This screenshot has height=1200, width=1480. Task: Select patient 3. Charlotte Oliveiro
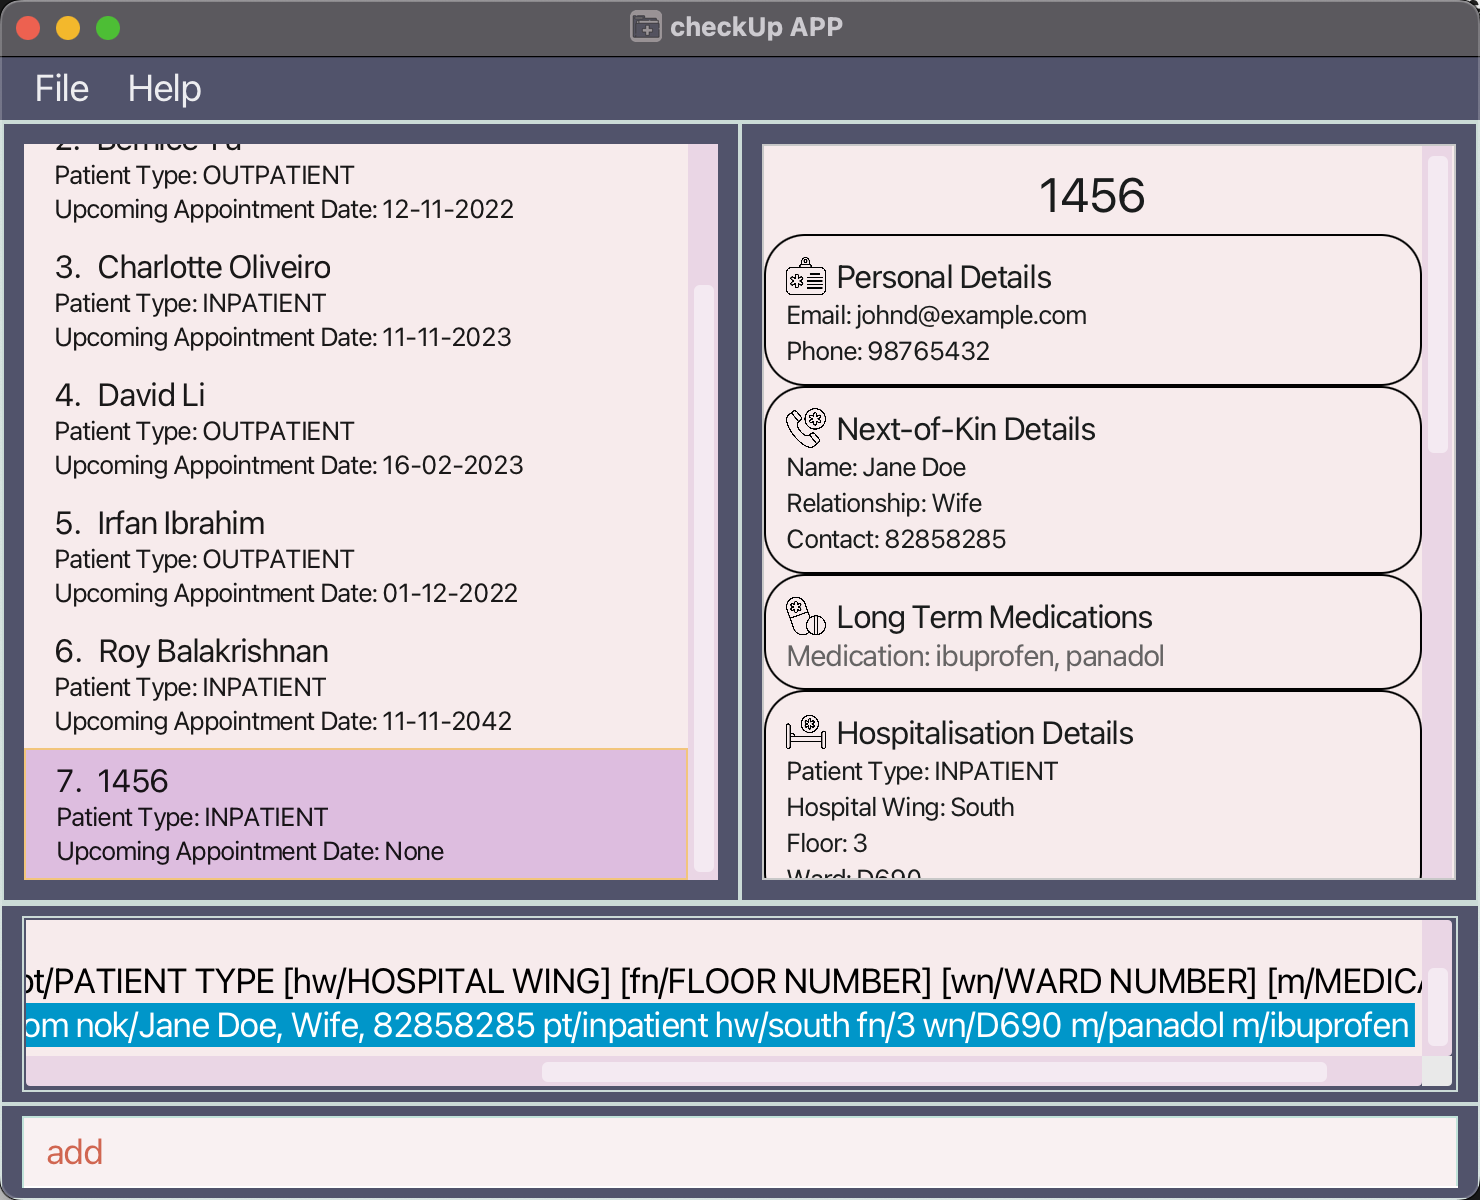point(356,301)
